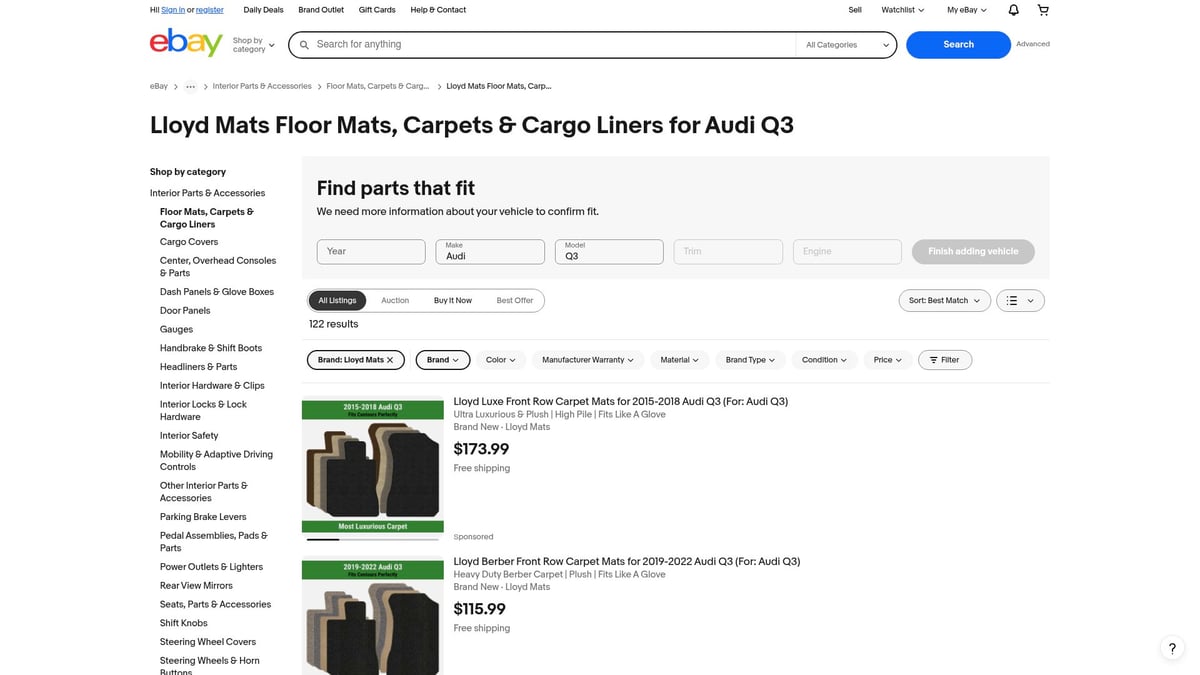Open the Daily Deals link
This screenshot has height=675, width=1200.
pyautogui.click(x=263, y=10)
